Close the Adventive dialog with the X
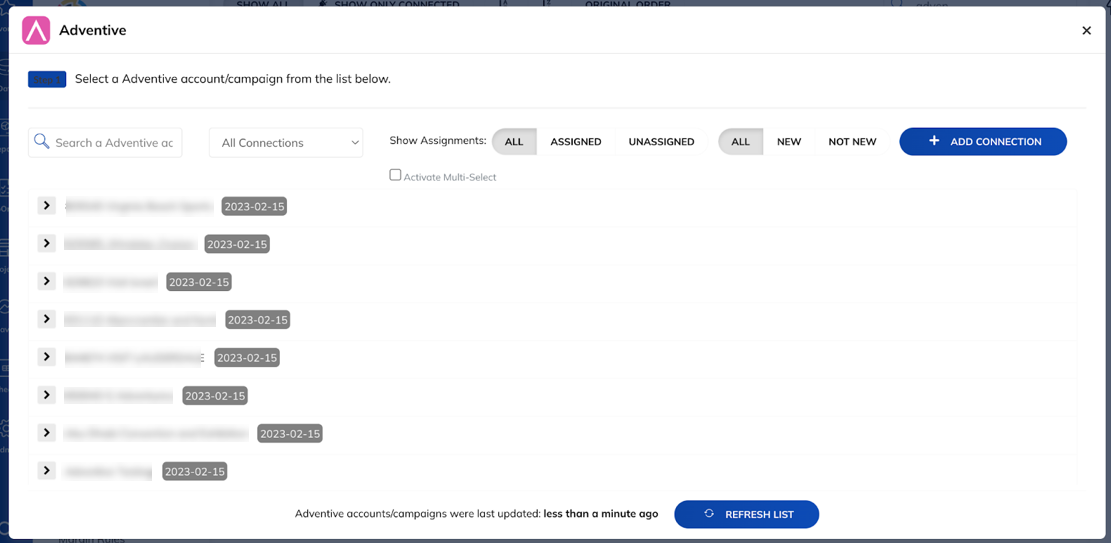Viewport: 1111px width, 543px height. point(1086,30)
